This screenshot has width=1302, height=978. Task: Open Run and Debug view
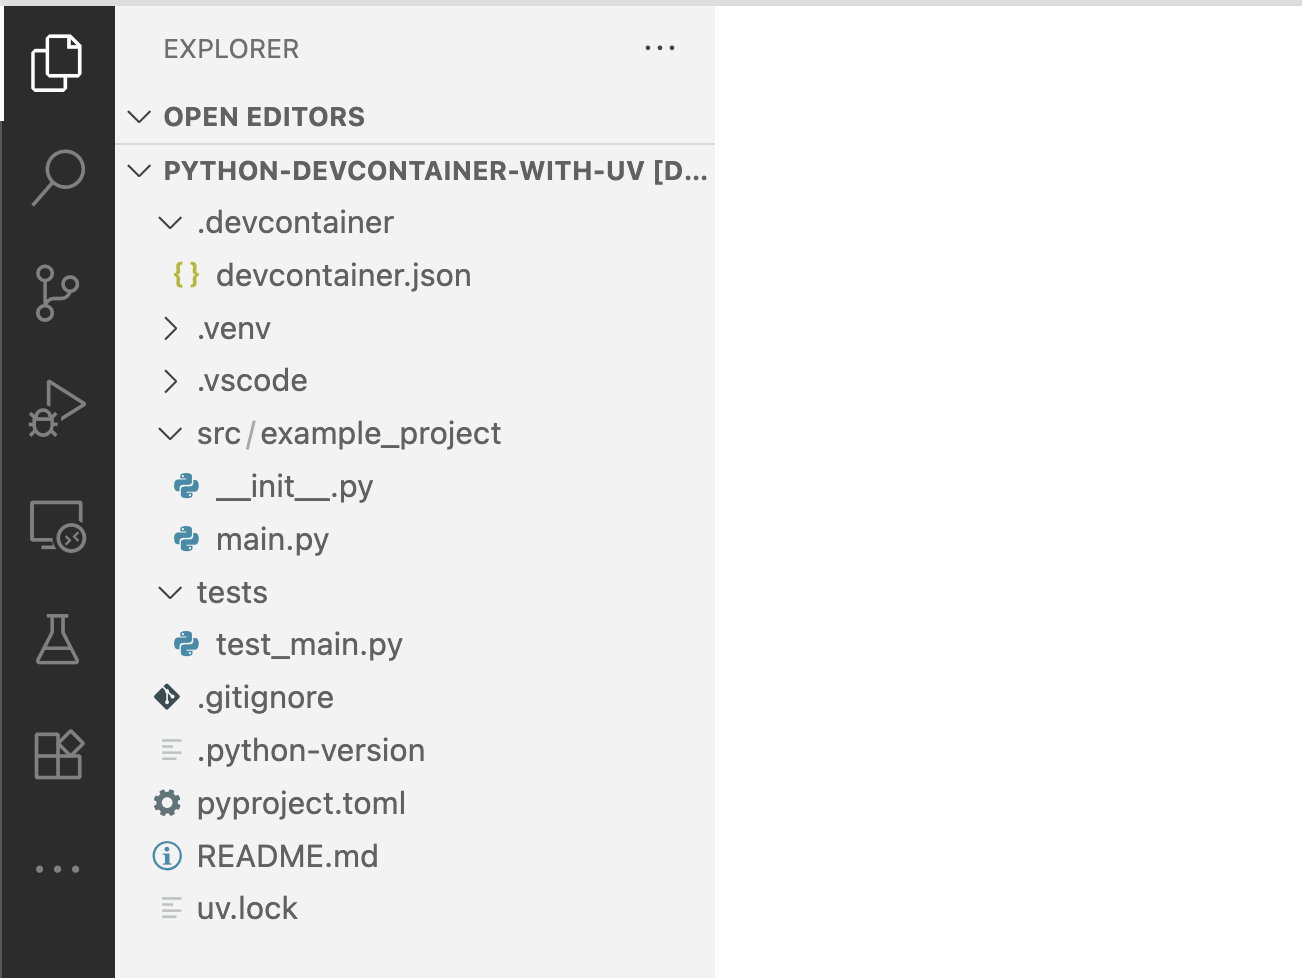point(57,408)
